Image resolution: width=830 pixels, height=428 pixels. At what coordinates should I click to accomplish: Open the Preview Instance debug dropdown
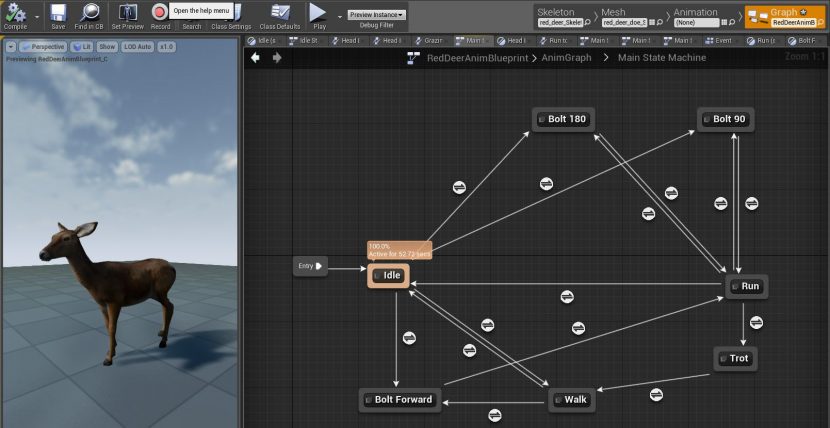tap(377, 15)
